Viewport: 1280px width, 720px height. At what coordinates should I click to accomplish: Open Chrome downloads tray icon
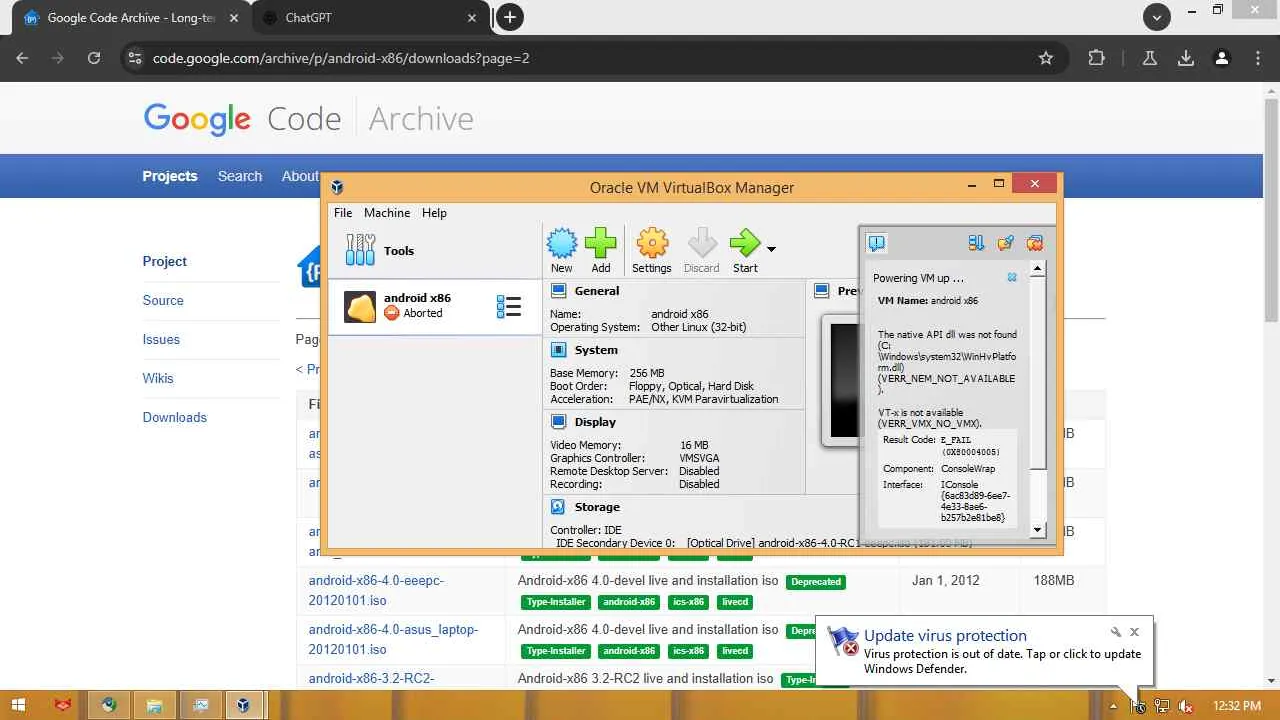1186,58
